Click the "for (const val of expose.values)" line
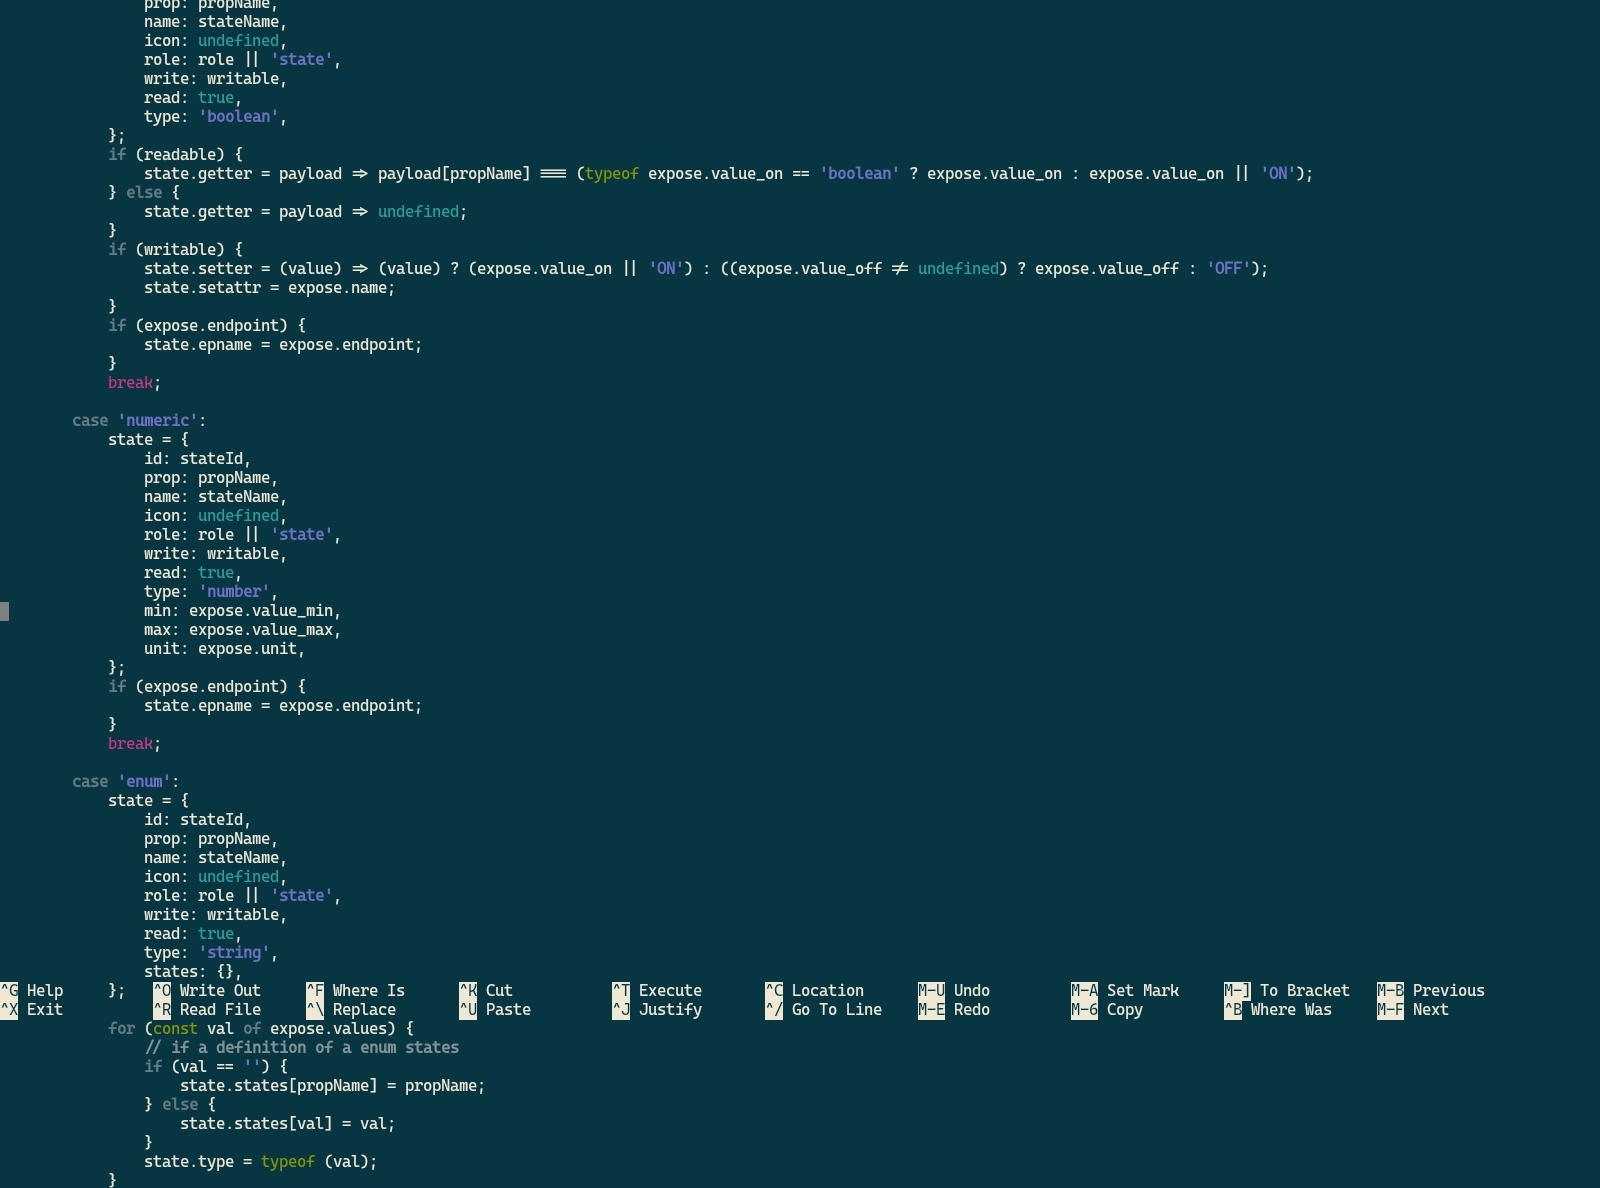Image resolution: width=1600 pixels, height=1188 pixels. click(260, 1029)
